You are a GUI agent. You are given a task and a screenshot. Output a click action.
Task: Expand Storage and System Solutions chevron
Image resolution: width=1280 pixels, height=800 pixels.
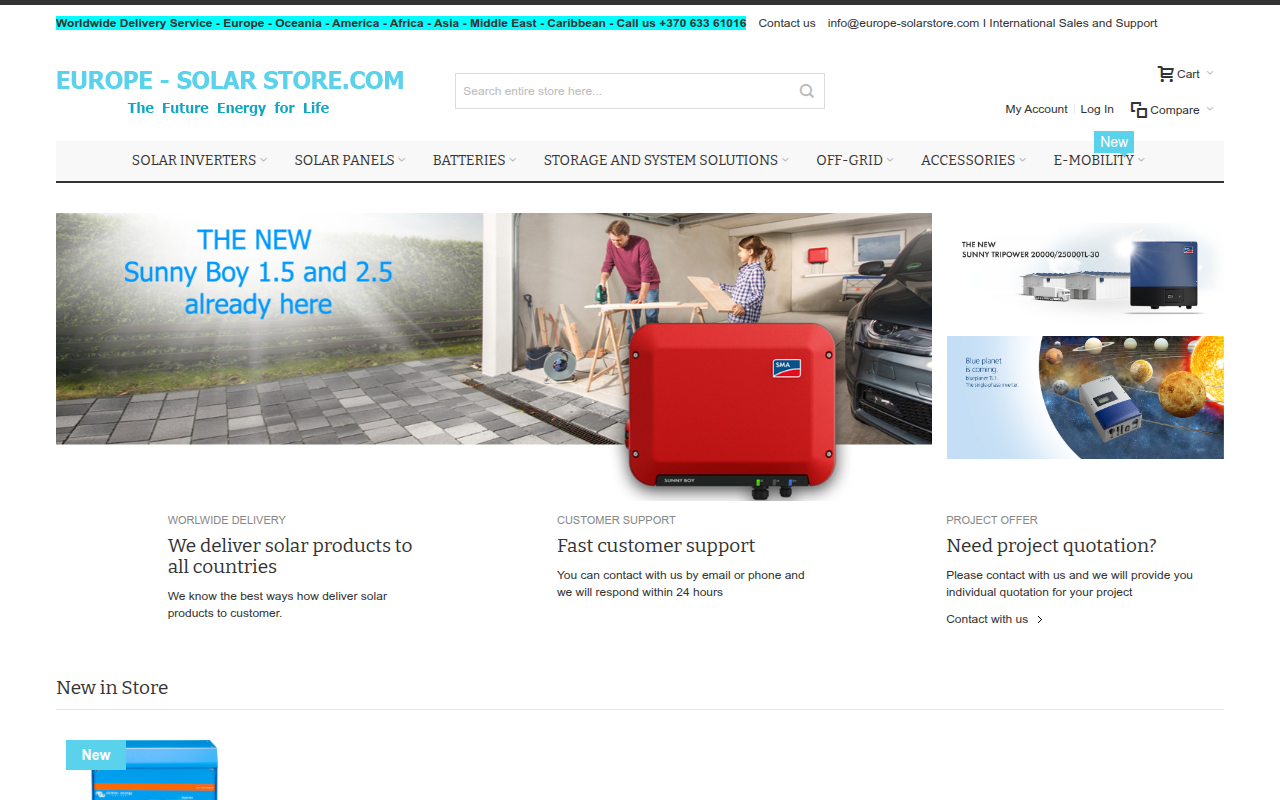(x=785, y=160)
